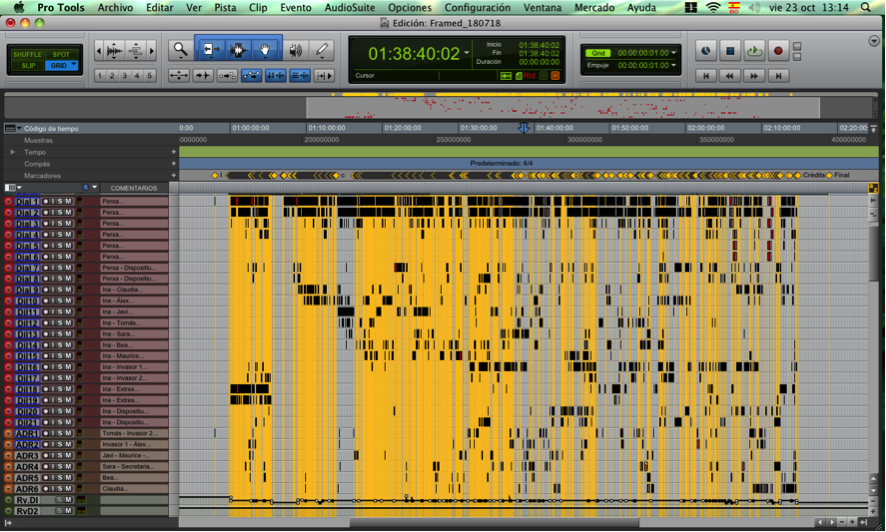Switch to Spot edit mode
This screenshot has width=886, height=532.
pos(62,55)
